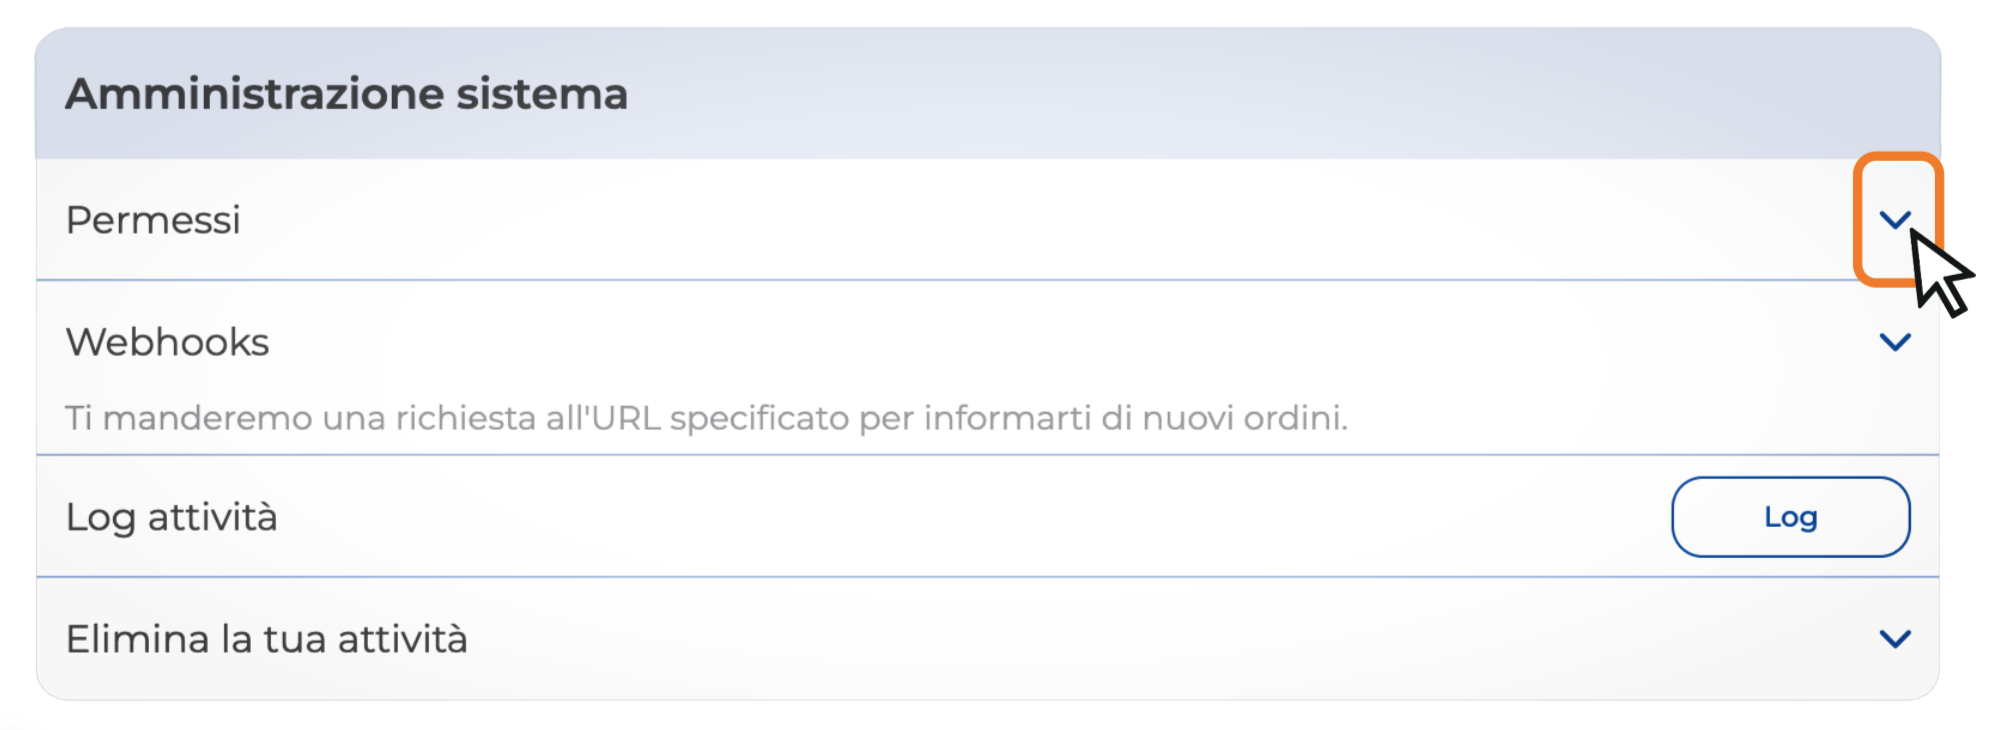Screen dimensions: 1998x730
Task: Open permissions settings via Permessi dropdown
Action: pyautogui.click(x=1894, y=219)
